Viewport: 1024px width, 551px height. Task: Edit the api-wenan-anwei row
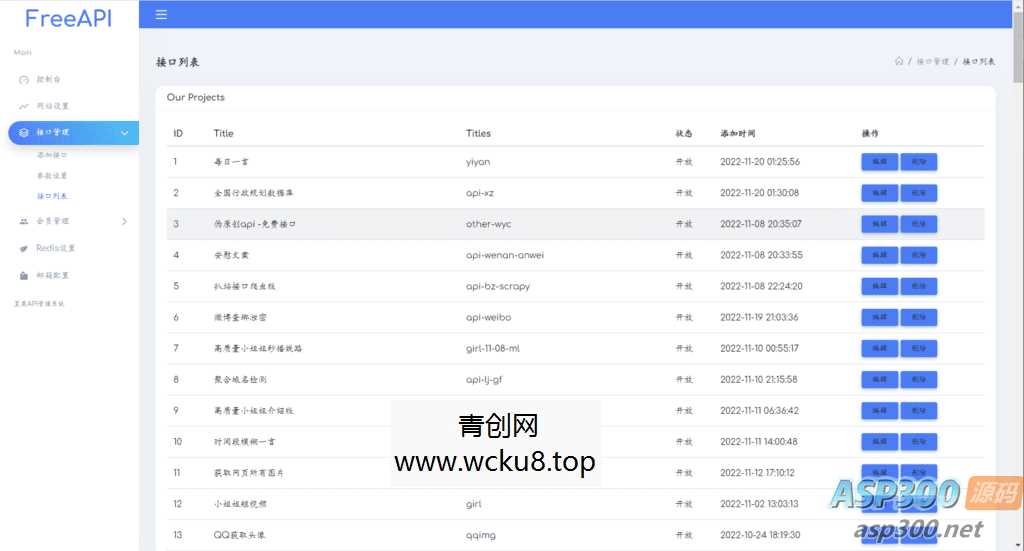[x=880, y=255]
